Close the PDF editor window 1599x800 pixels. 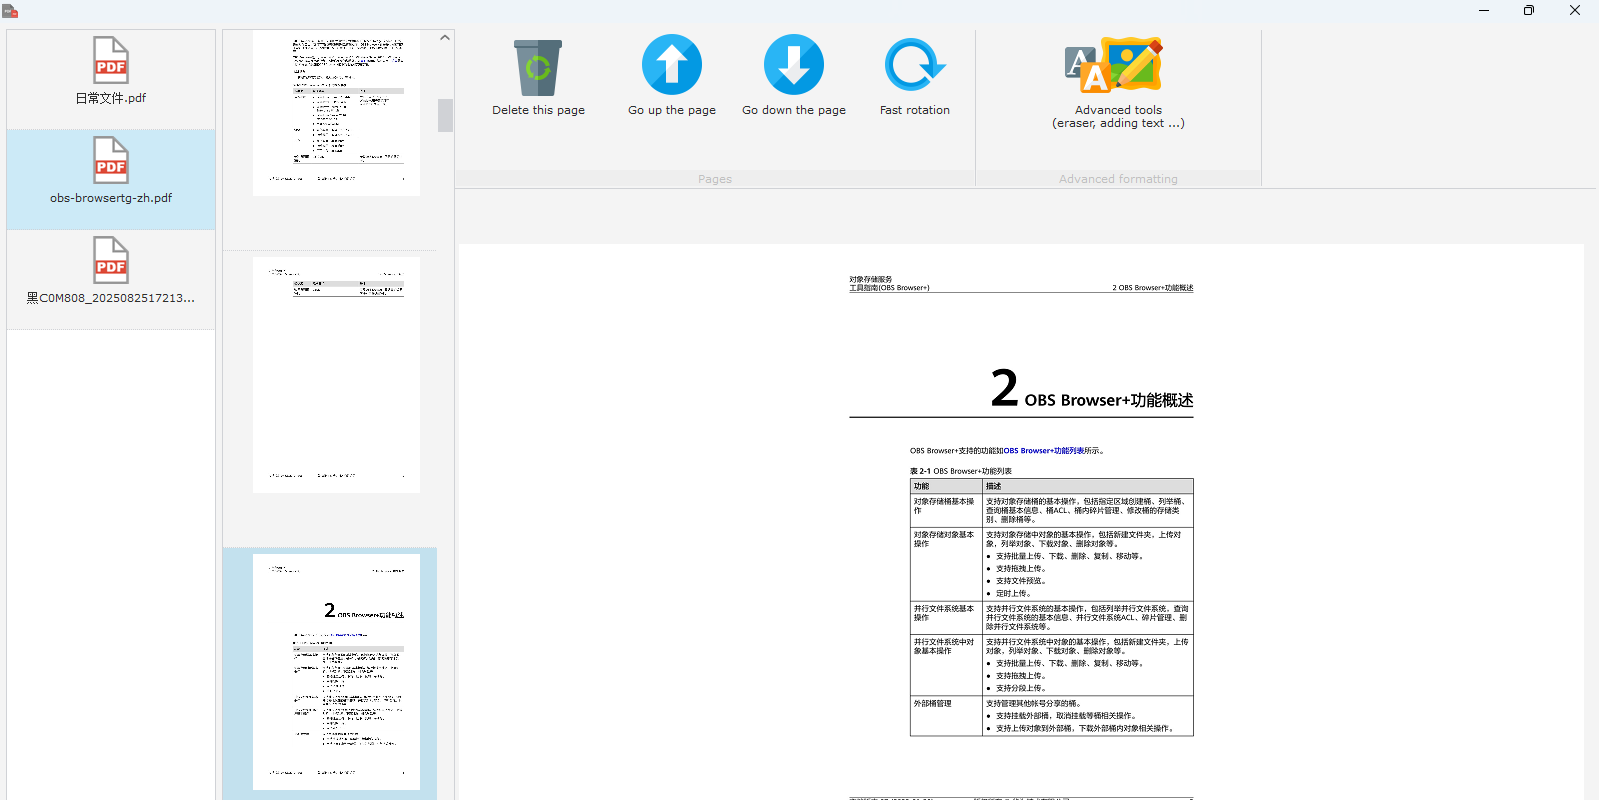coord(1575,10)
